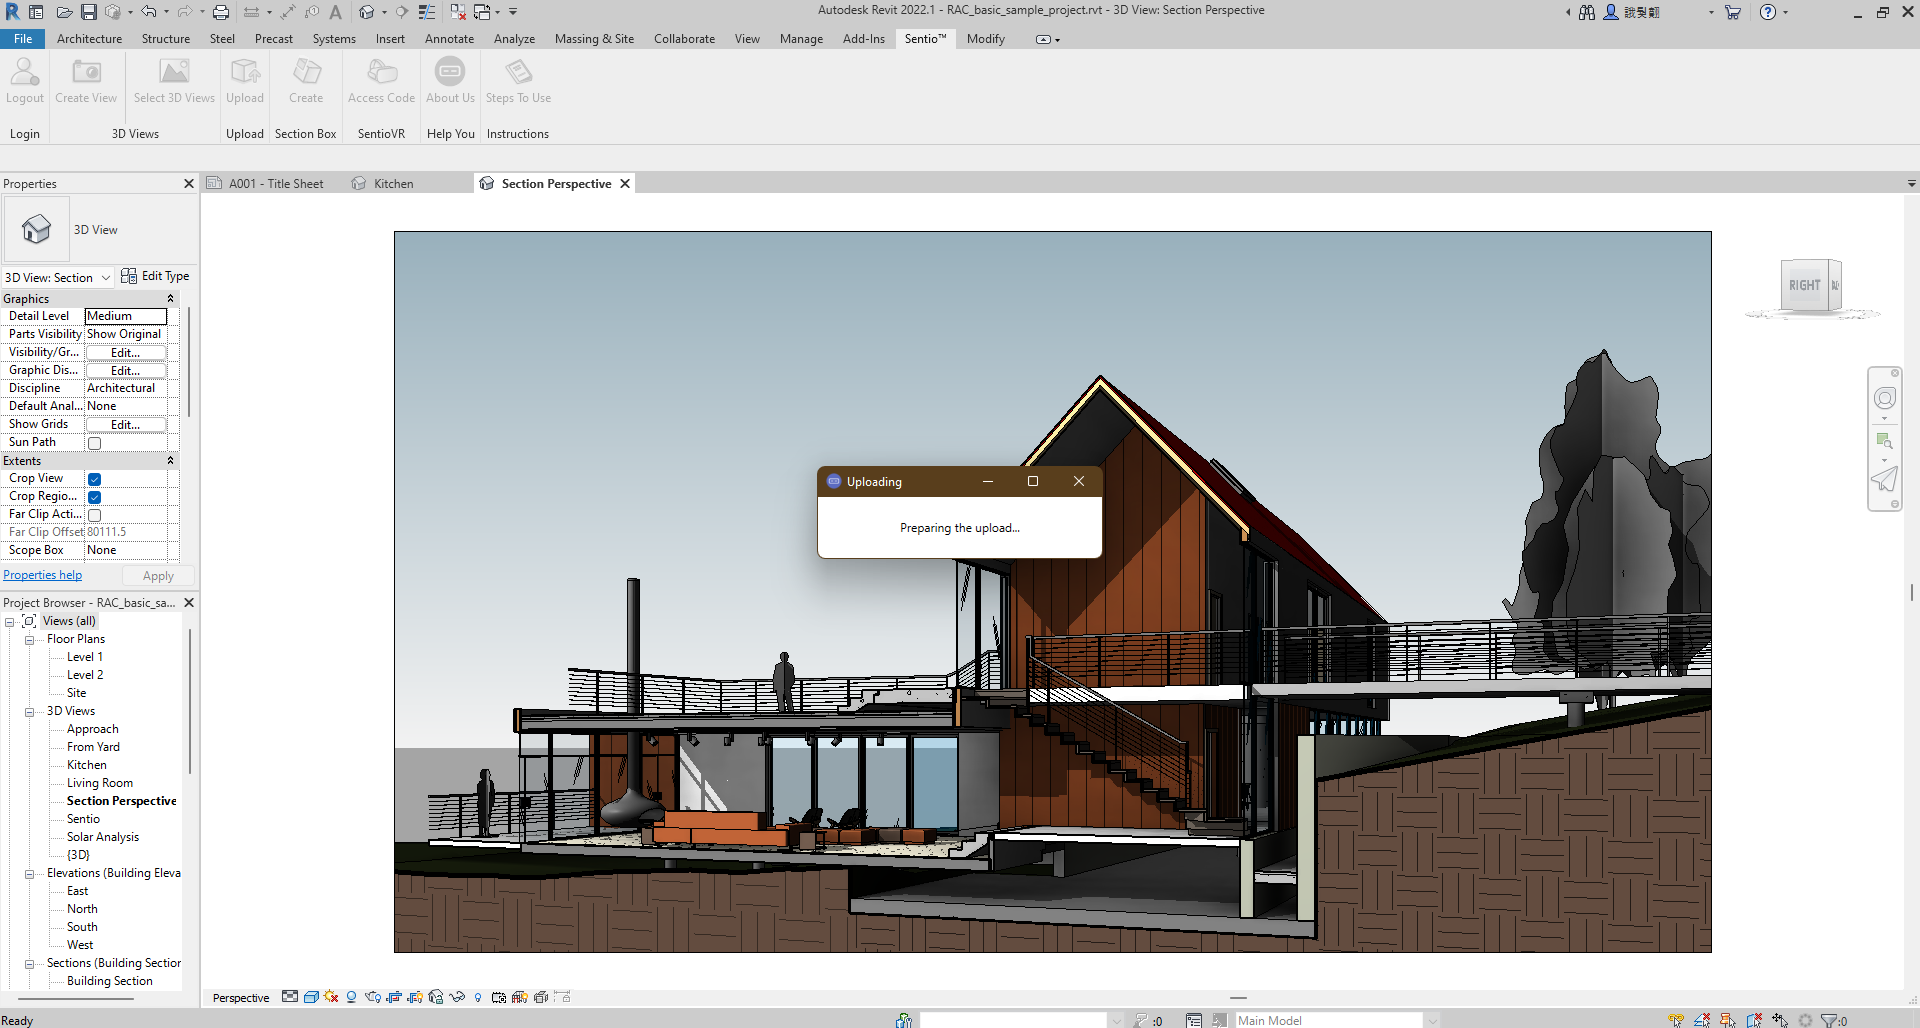
Task: Click the Default 3D View house icon
Action: [367, 12]
